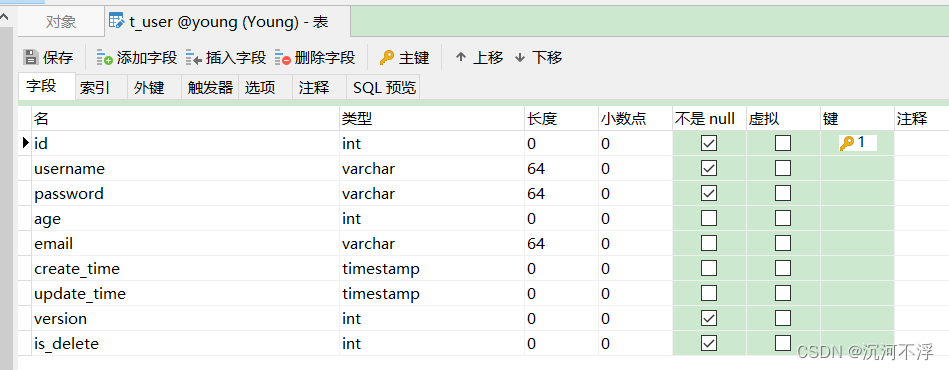Check Virtual (虚拟) box for id field
Screen dimensions: 949x370
click(x=783, y=144)
